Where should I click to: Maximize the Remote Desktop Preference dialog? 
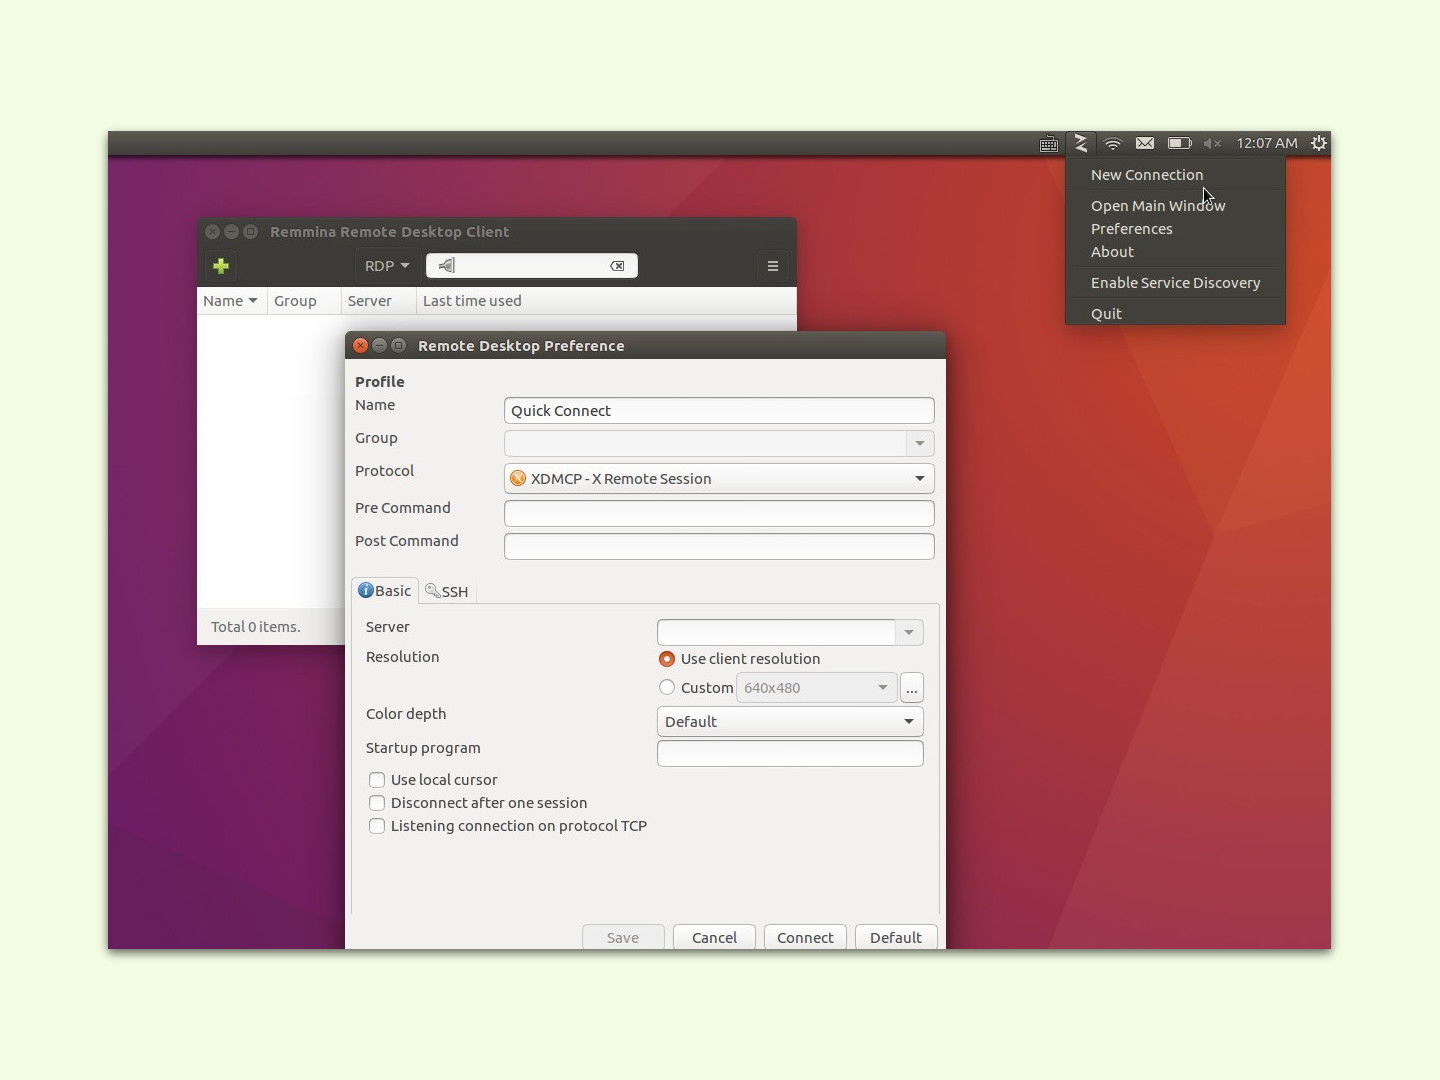[398, 345]
